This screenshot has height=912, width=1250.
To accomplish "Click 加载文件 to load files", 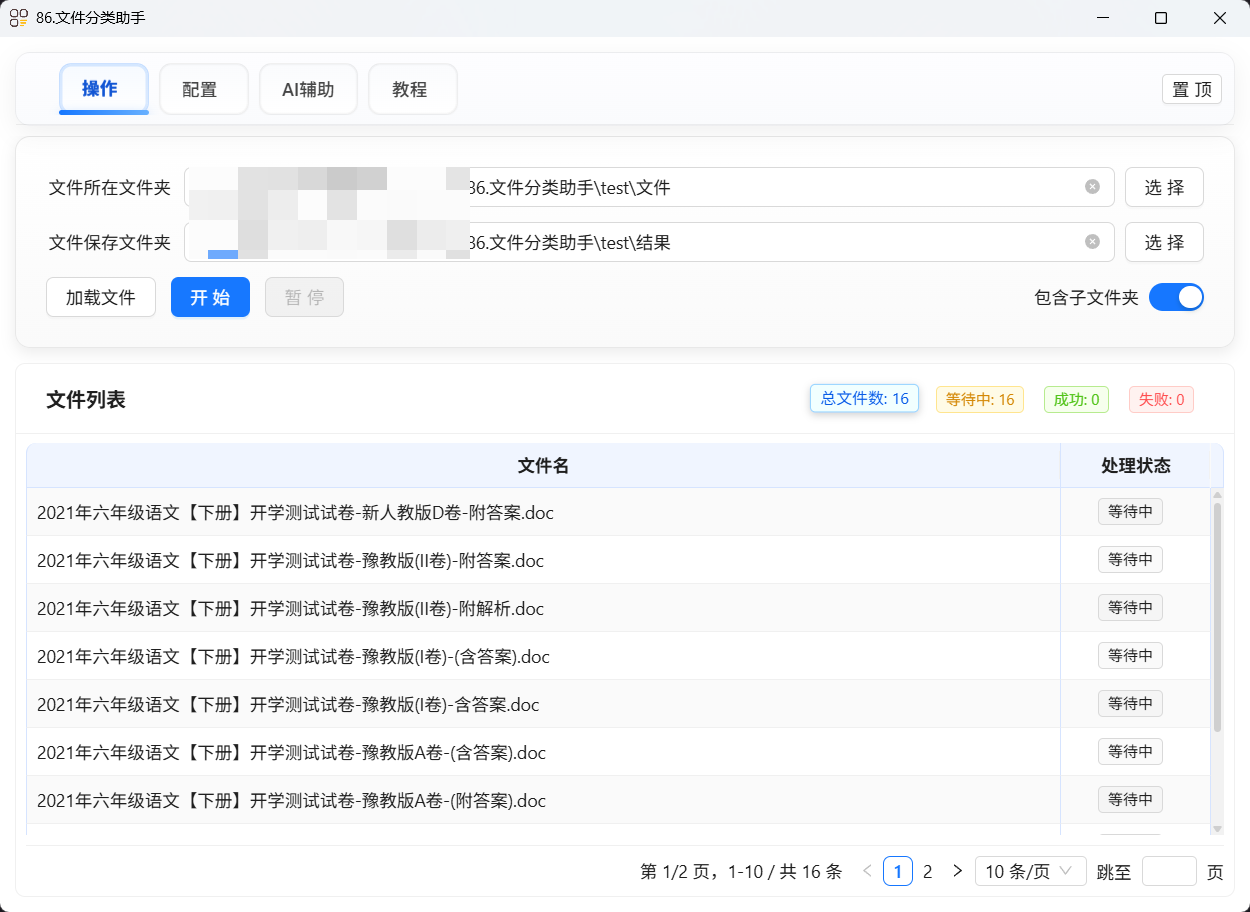I will pos(100,297).
